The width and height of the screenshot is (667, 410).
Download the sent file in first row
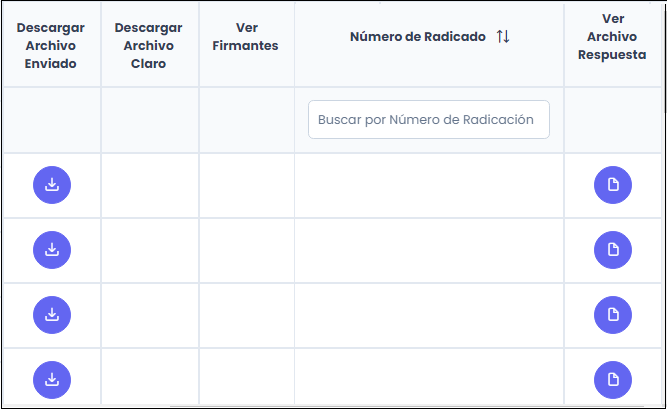[x=52, y=185]
